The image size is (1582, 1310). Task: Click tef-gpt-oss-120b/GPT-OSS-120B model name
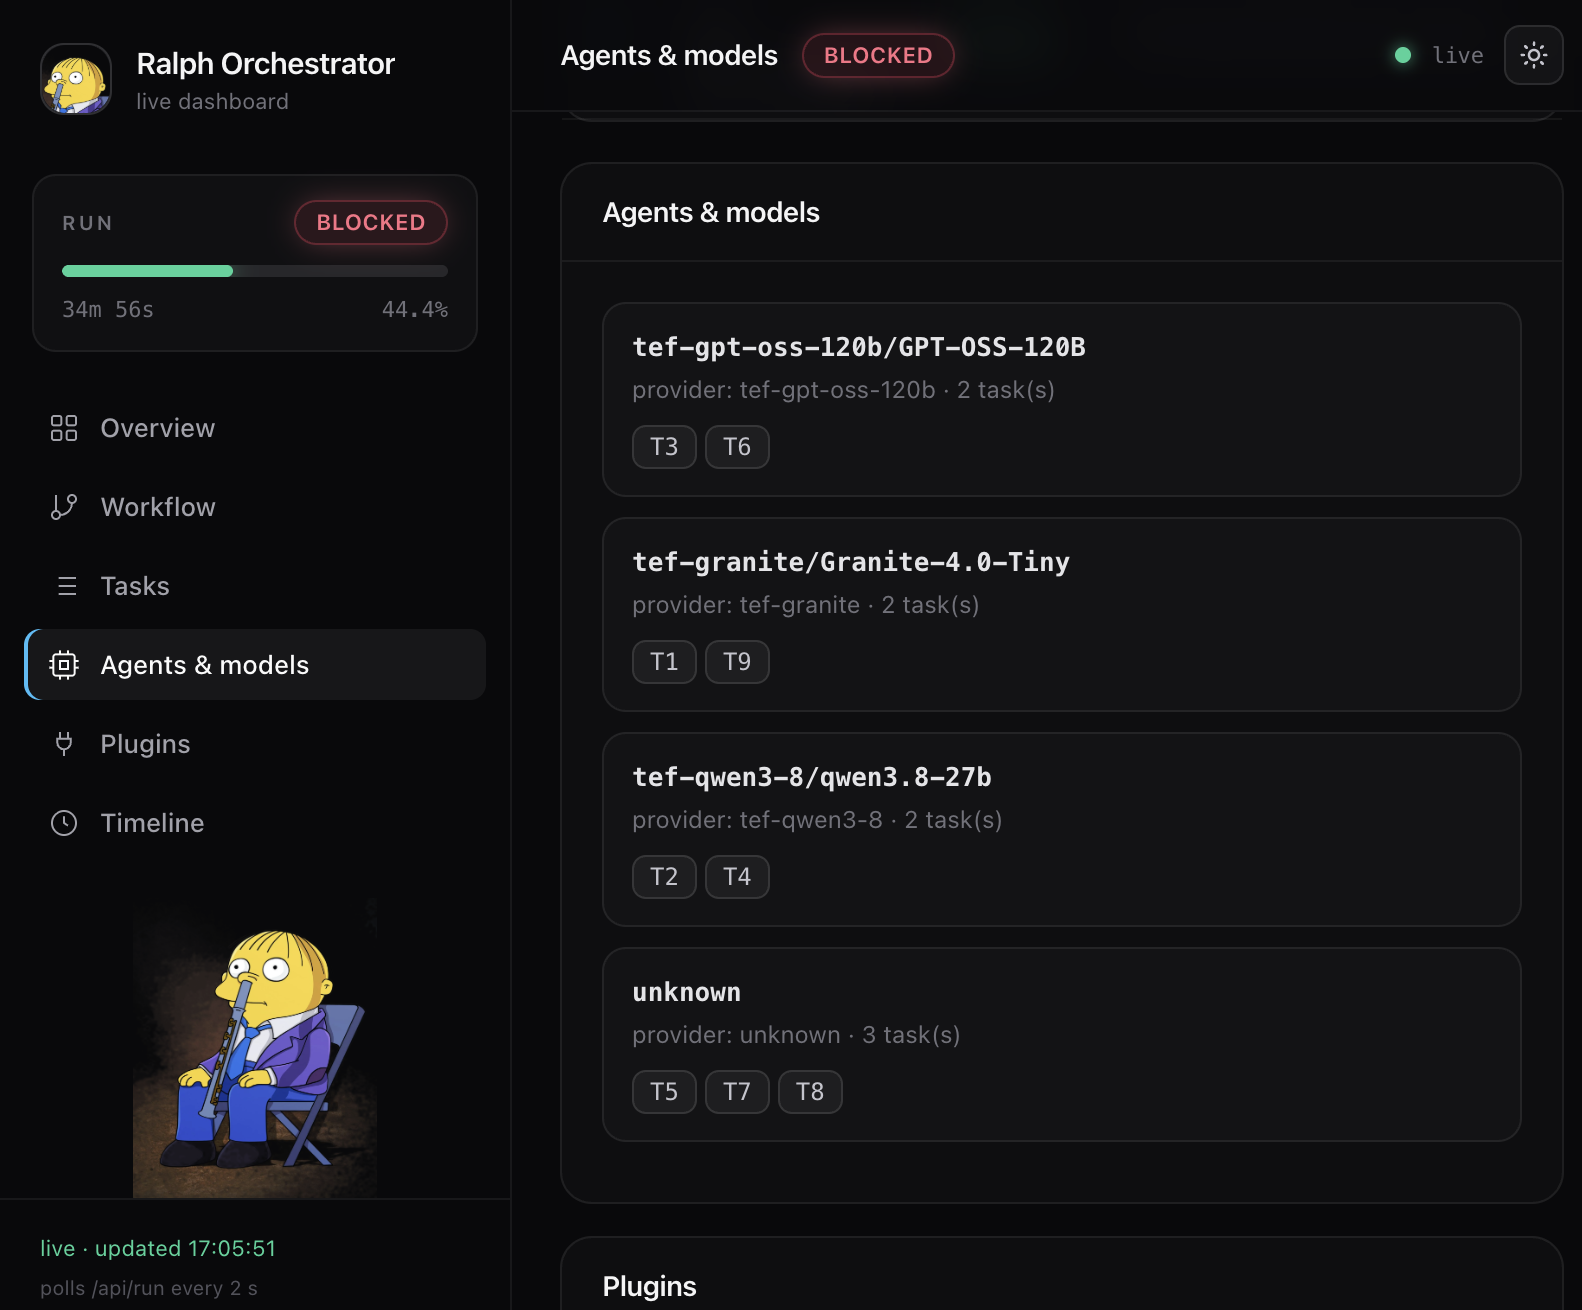[859, 347]
